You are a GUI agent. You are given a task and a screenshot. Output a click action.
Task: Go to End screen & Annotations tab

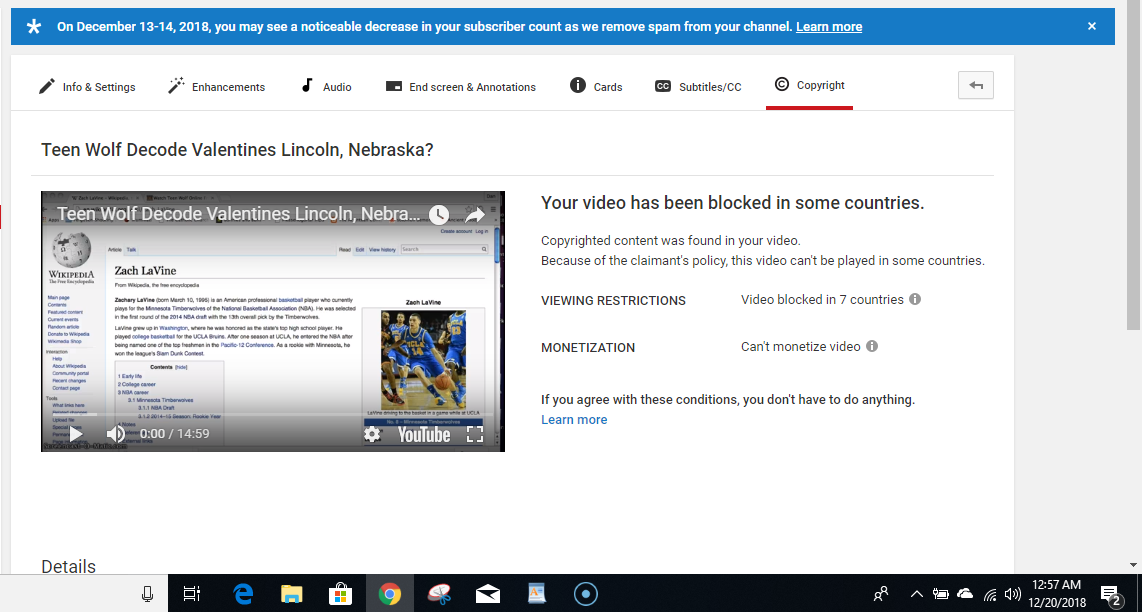tap(460, 87)
